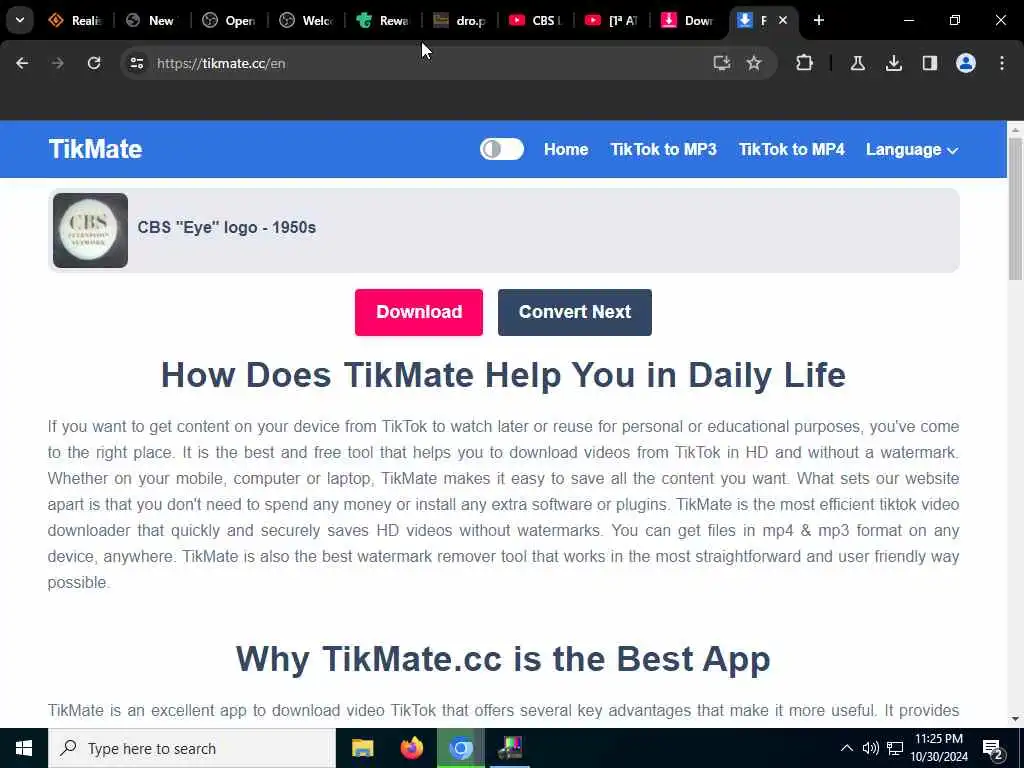Click the Chrome taskbar icon
Screen dimensions: 1024x768
(460, 748)
